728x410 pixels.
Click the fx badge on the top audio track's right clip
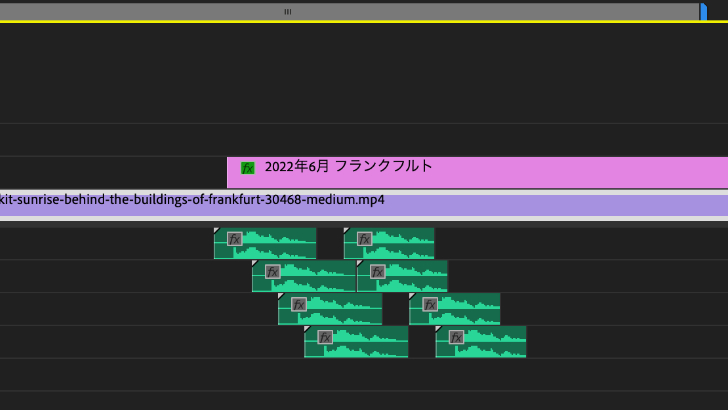[x=364, y=239]
